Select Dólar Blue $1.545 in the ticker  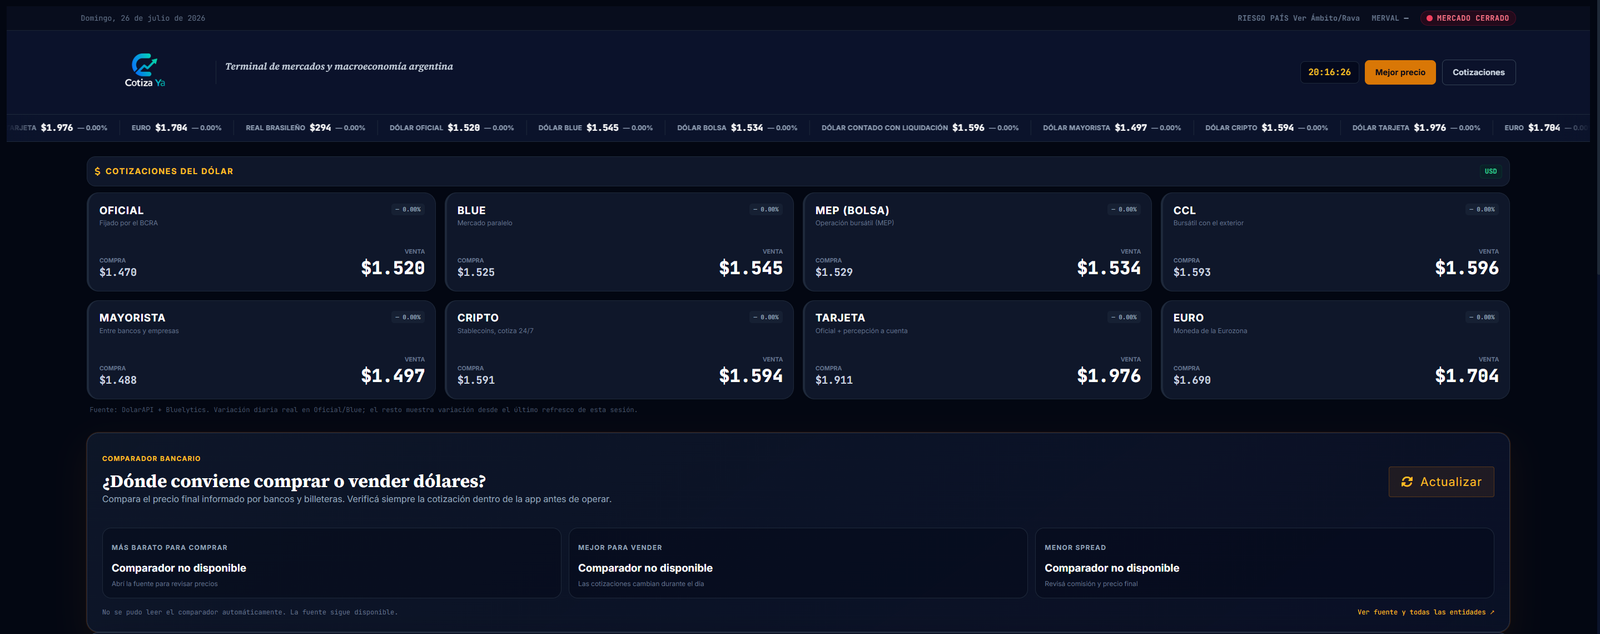tap(595, 128)
